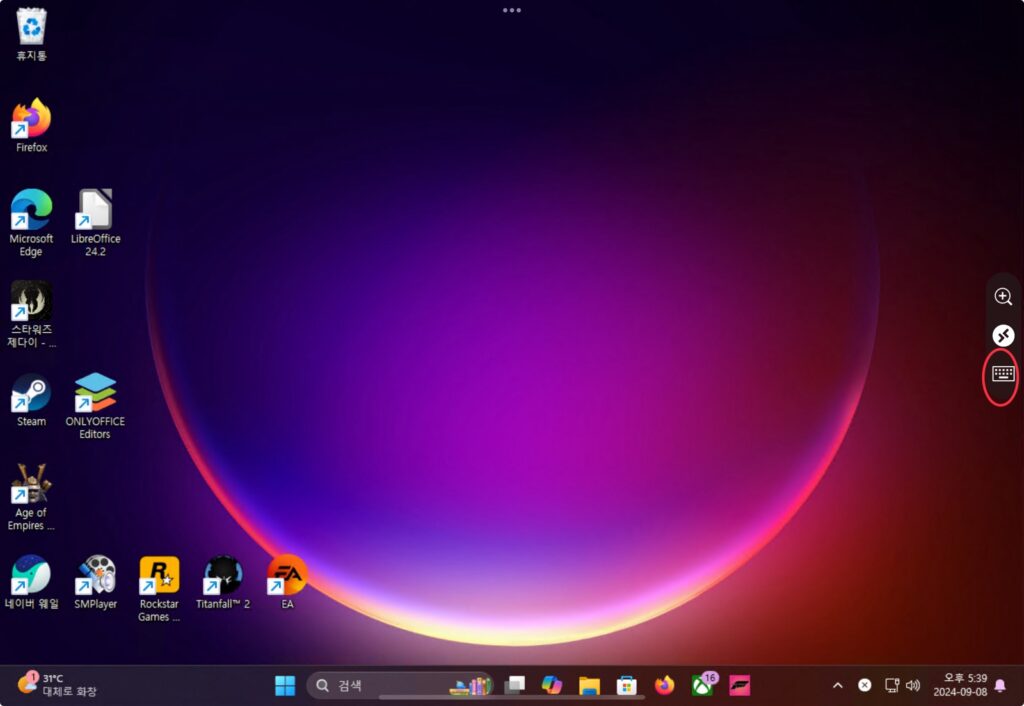Select the Microsoft Edge desktop shortcut
This screenshot has height=706, width=1024.
pyautogui.click(x=31, y=222)
